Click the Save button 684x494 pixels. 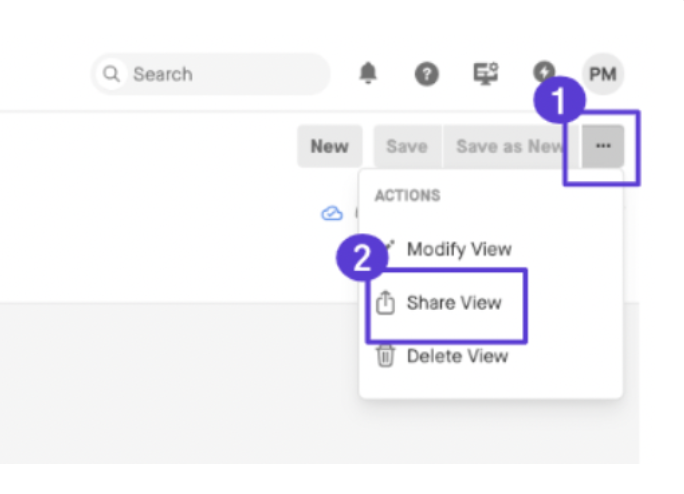coord(407,146)
